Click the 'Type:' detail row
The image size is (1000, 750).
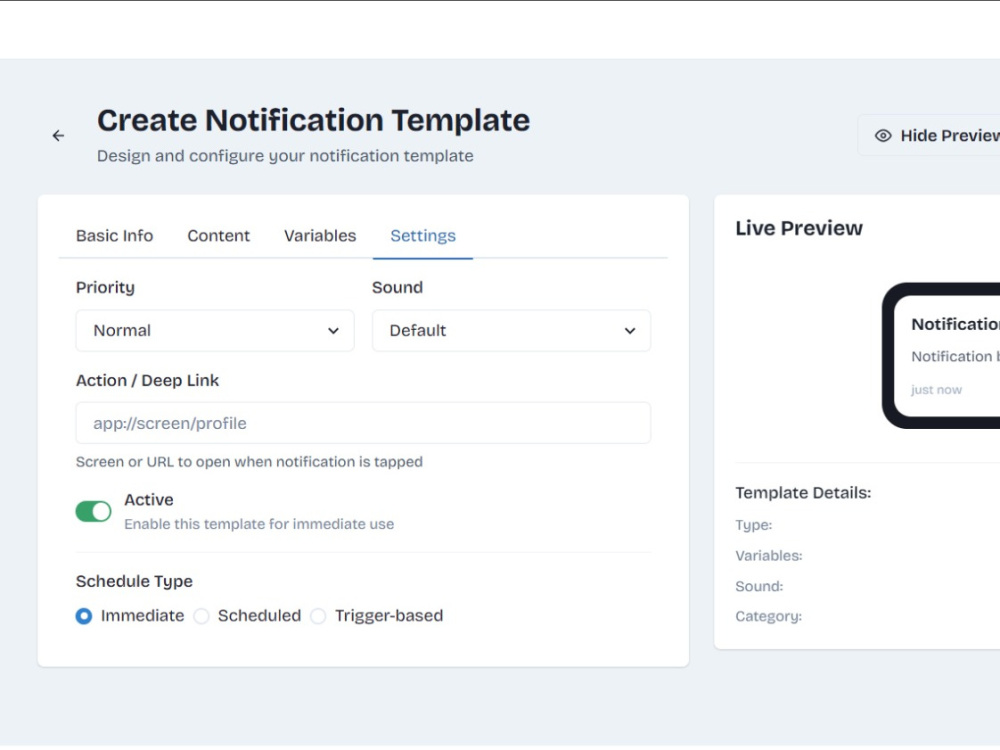(753, 526)
